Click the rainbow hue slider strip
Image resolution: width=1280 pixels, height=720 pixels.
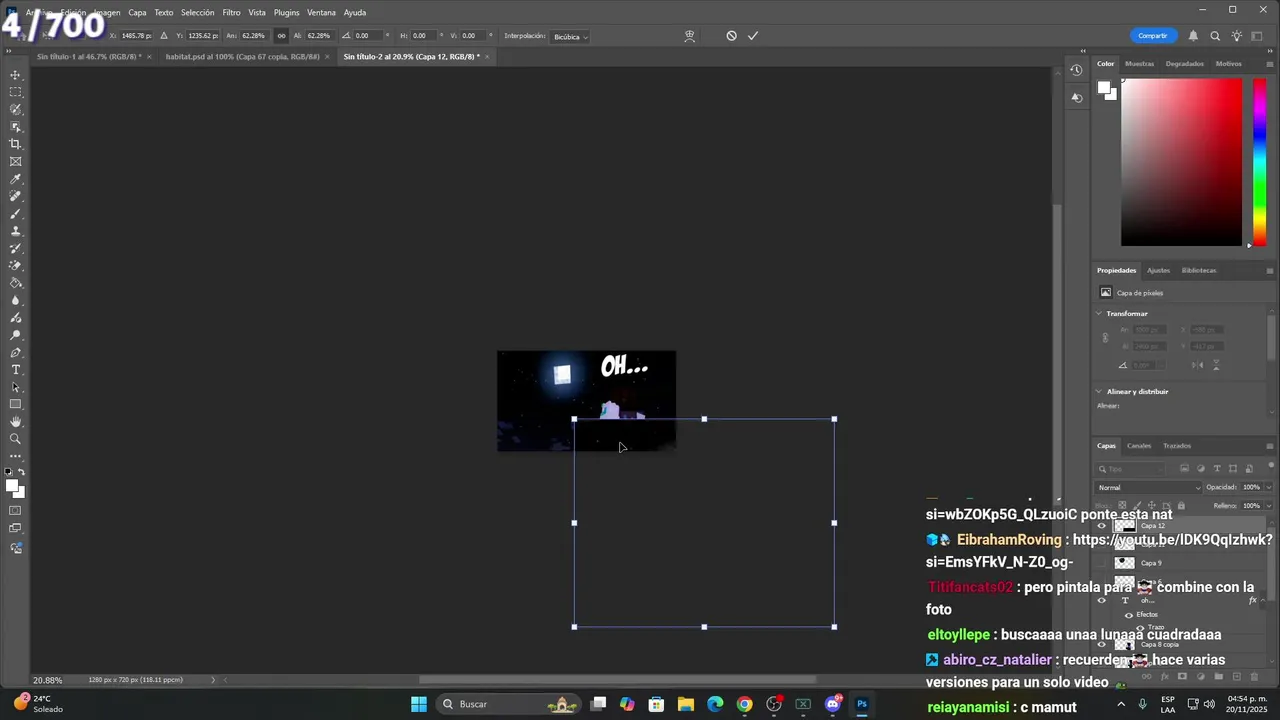(x=1260, y=162)
